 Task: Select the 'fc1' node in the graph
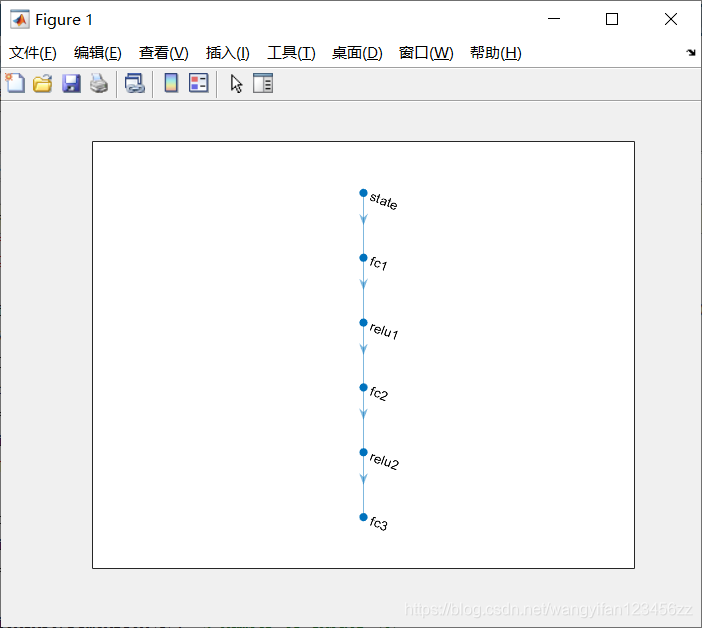click(x=363, y=258)
